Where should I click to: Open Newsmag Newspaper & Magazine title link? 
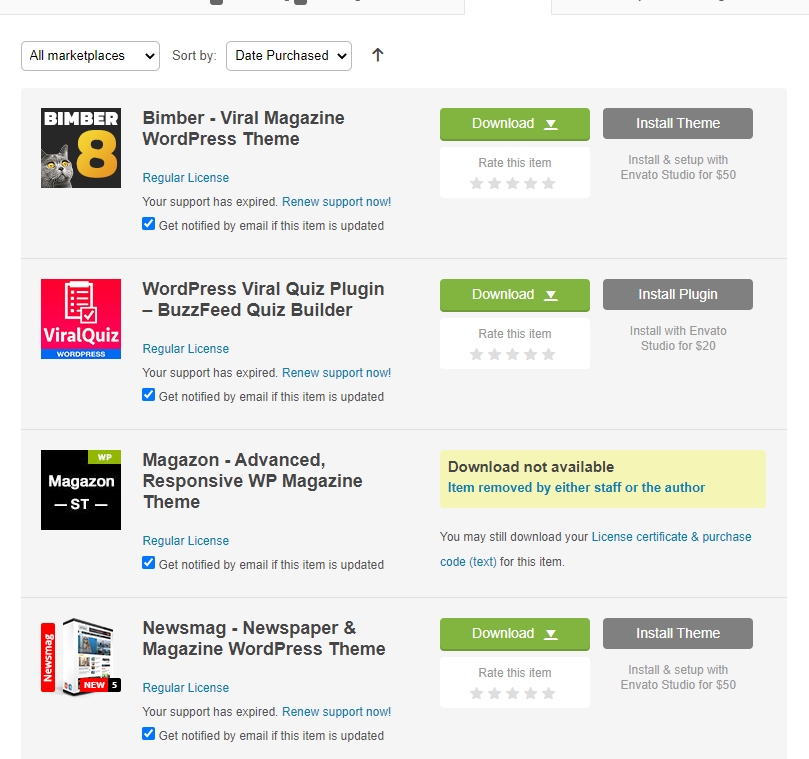[264, 638]
